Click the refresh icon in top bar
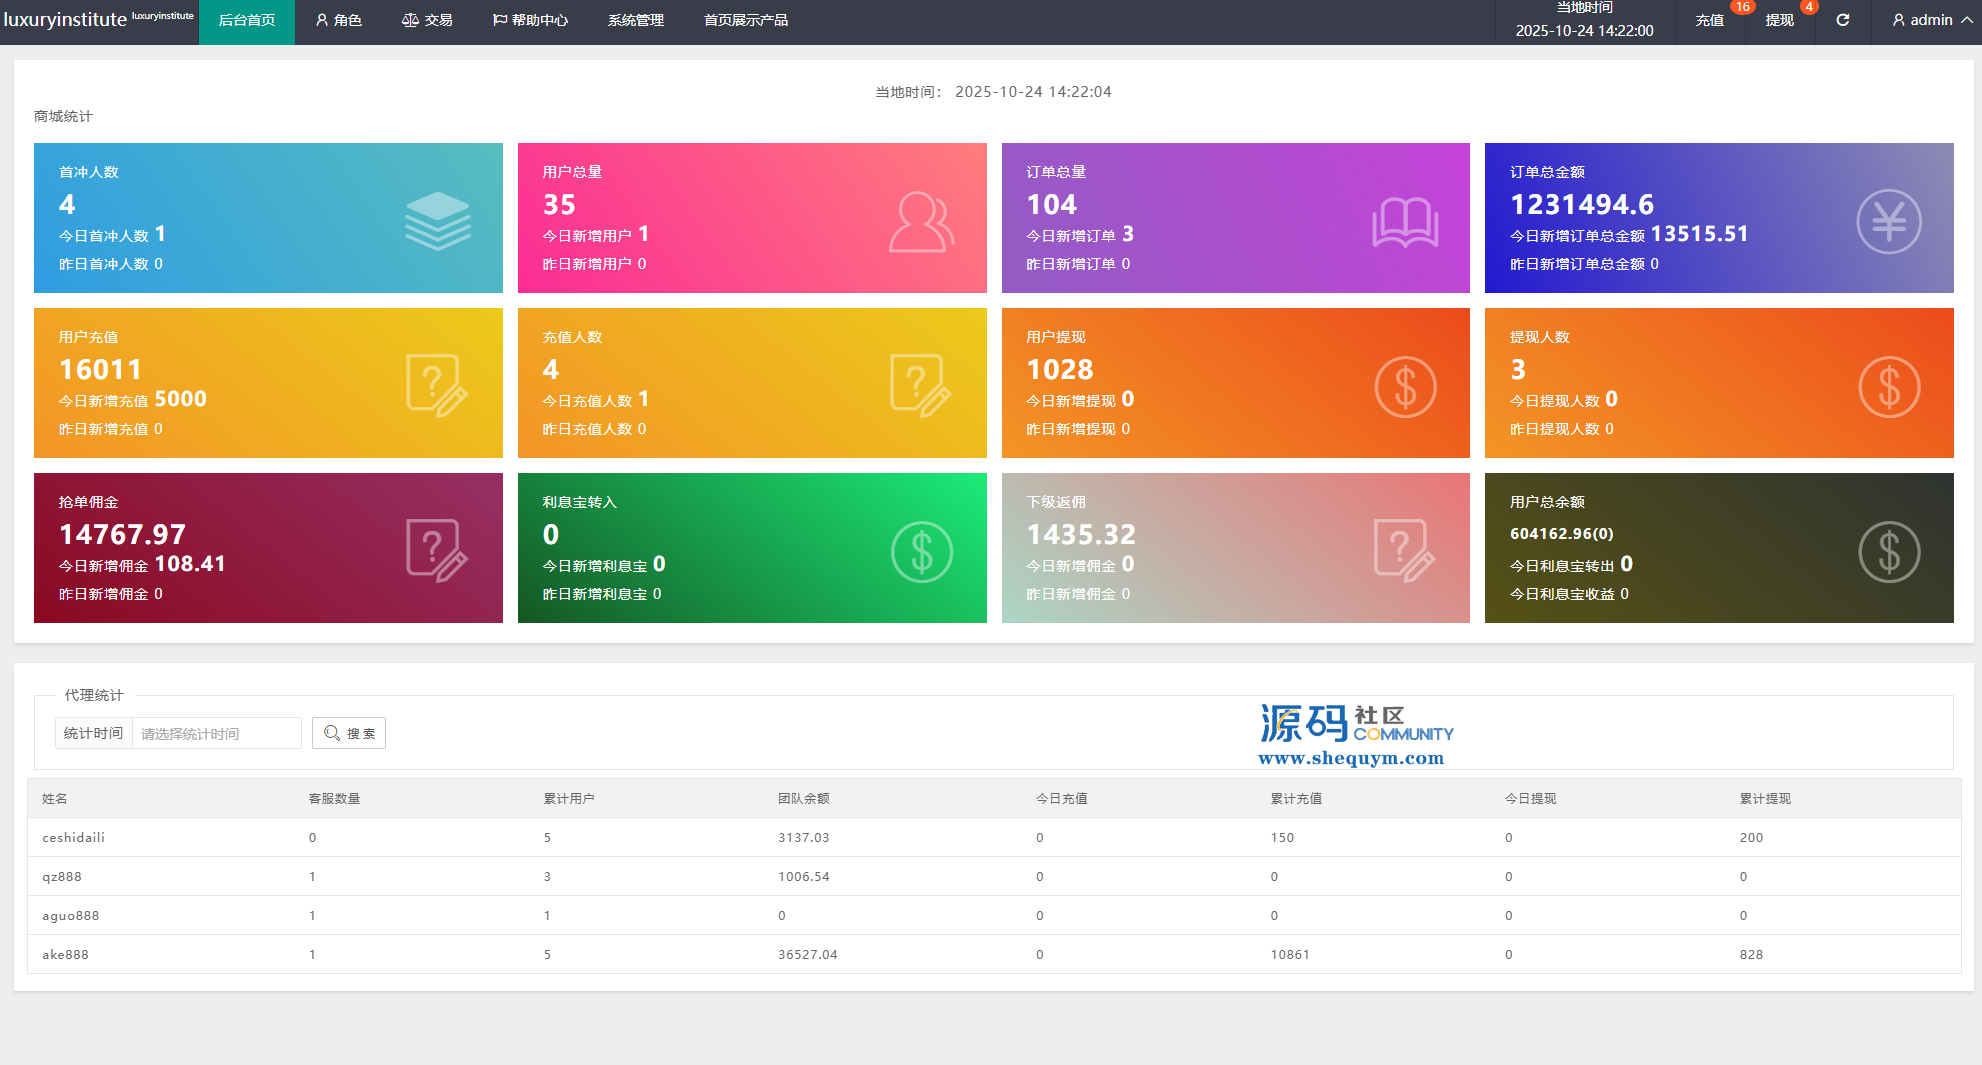The width and height of the screenshot is (1982, 1065). 1842,20
